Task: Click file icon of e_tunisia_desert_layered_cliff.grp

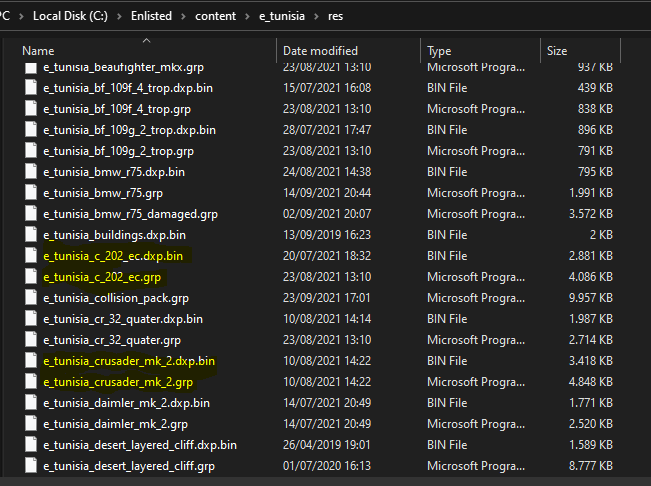Action: tap(31, 466)
